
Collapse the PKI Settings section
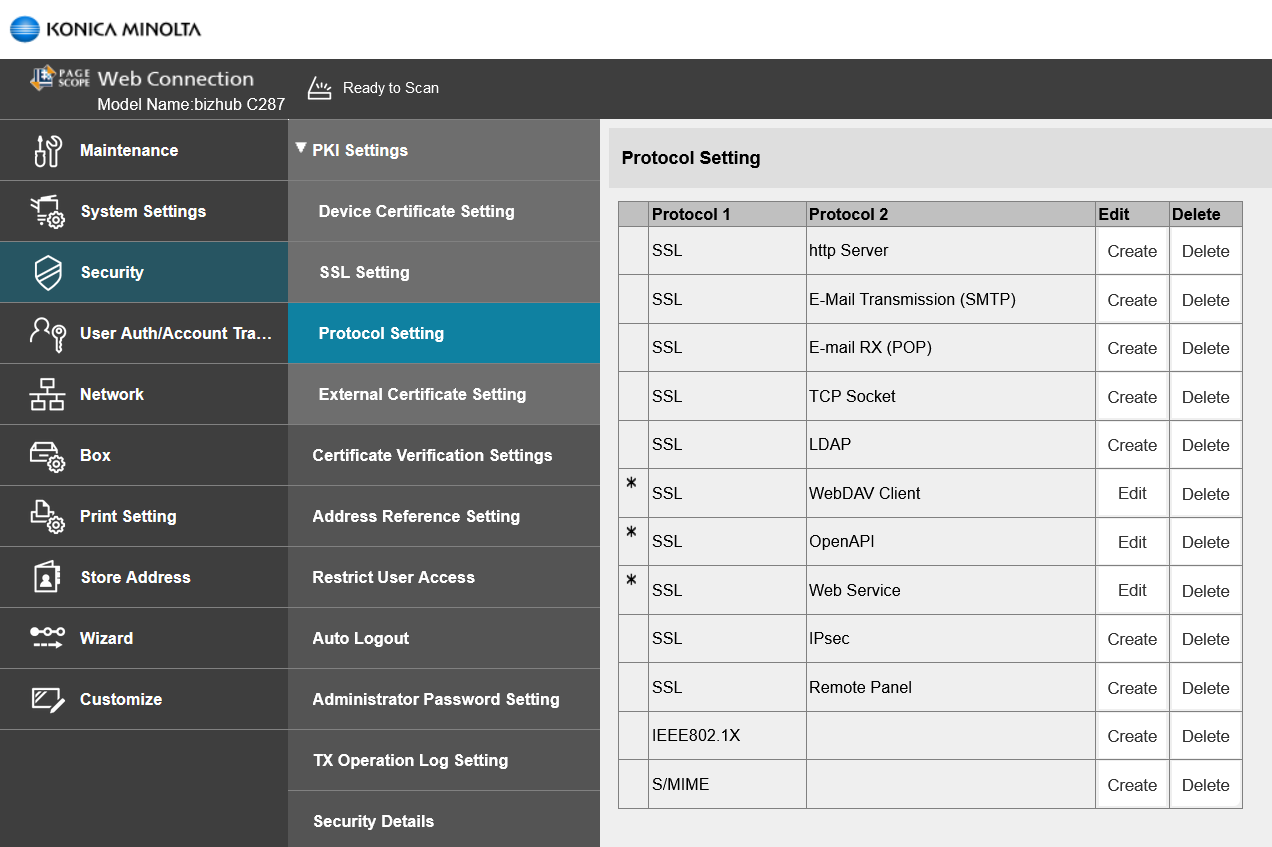click(x=300, y=146)
